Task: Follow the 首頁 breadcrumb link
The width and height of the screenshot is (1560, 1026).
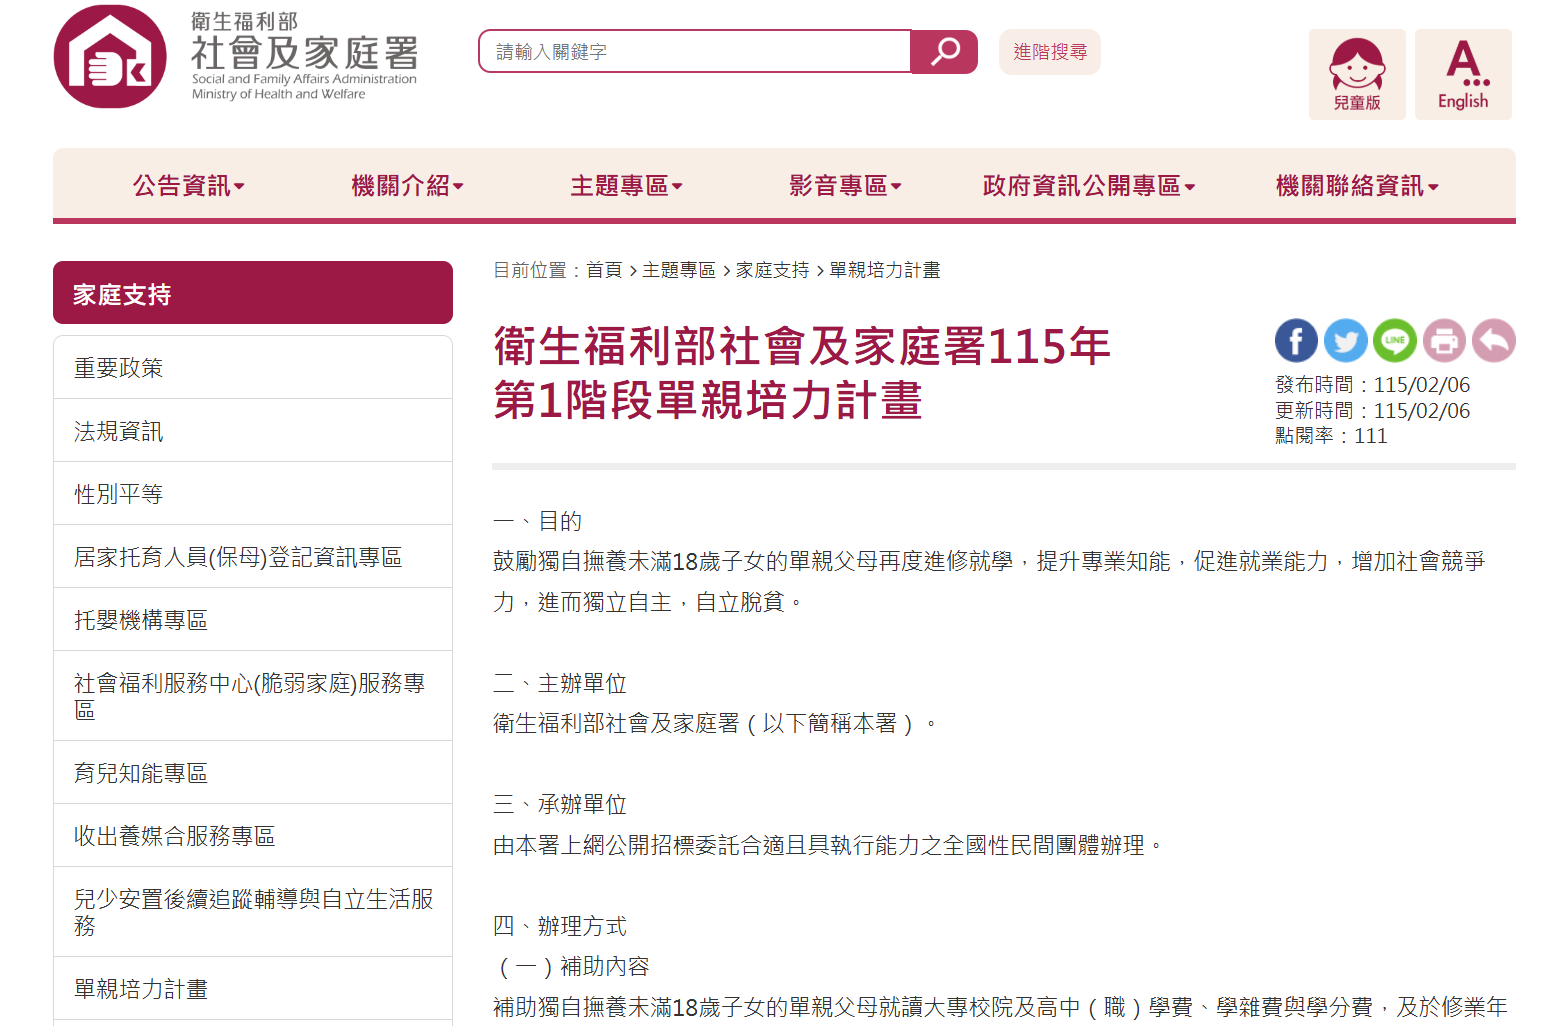Action: pyautogui.click(x=604, y=270)
